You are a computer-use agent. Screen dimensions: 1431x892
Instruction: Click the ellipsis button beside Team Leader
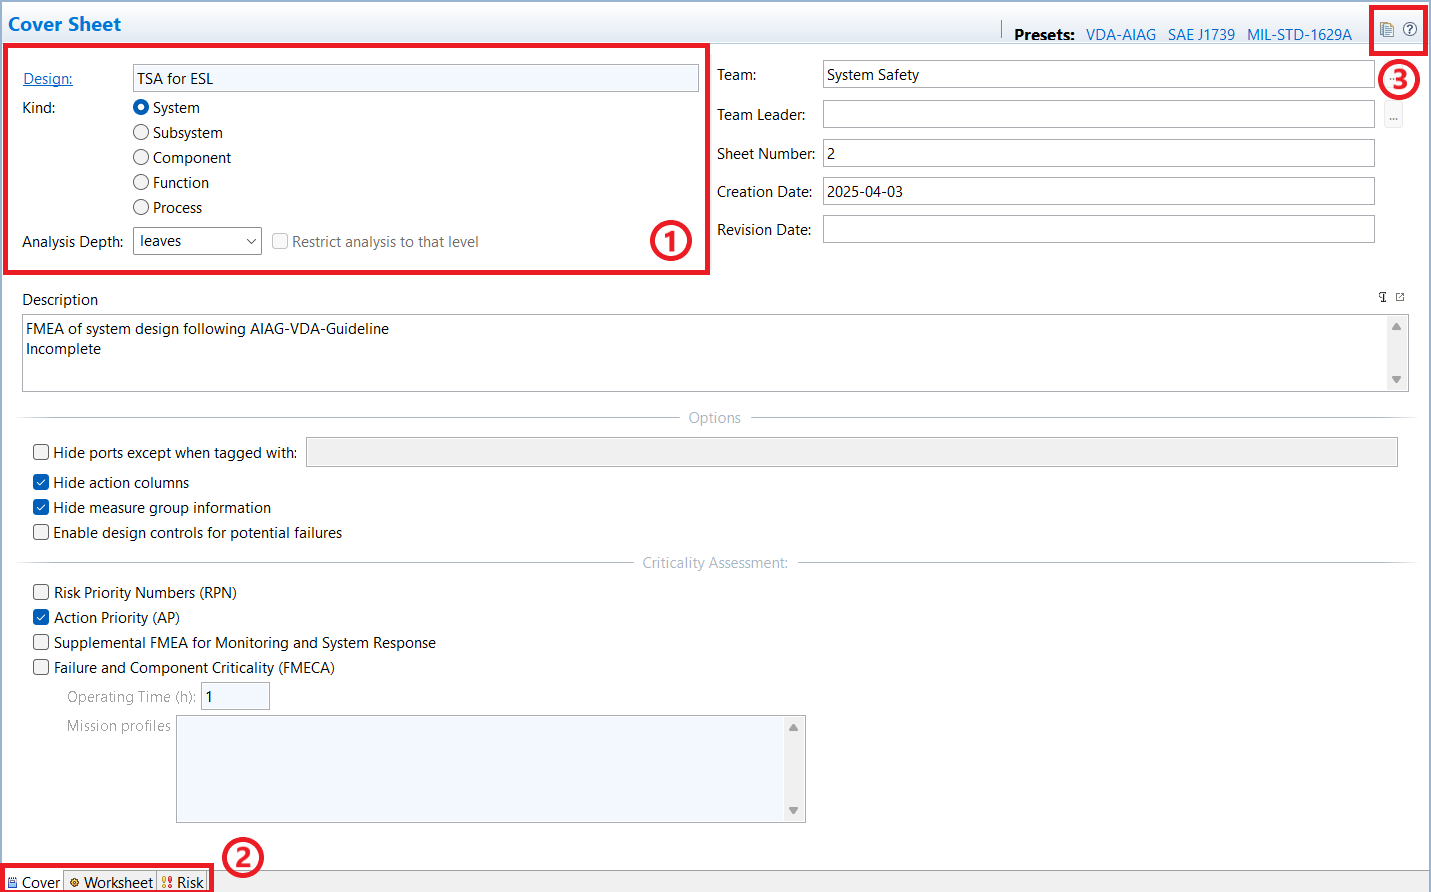click(1393, 116)
